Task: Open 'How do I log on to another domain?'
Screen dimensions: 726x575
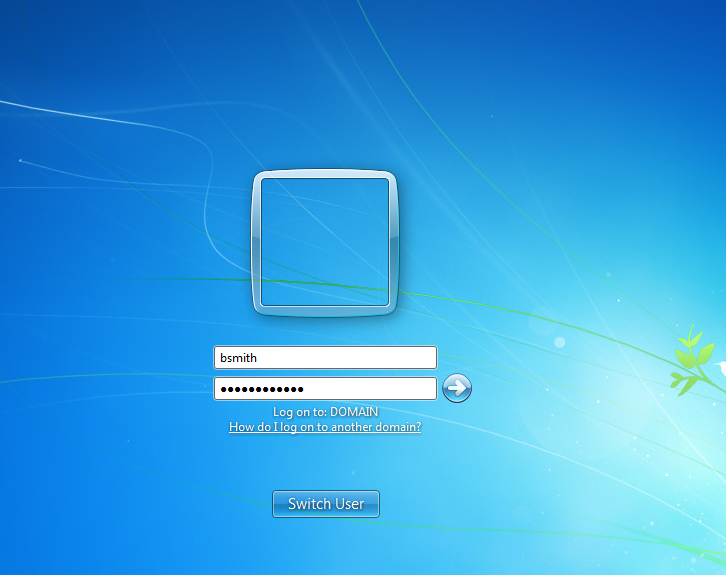Action: (325, 427)
